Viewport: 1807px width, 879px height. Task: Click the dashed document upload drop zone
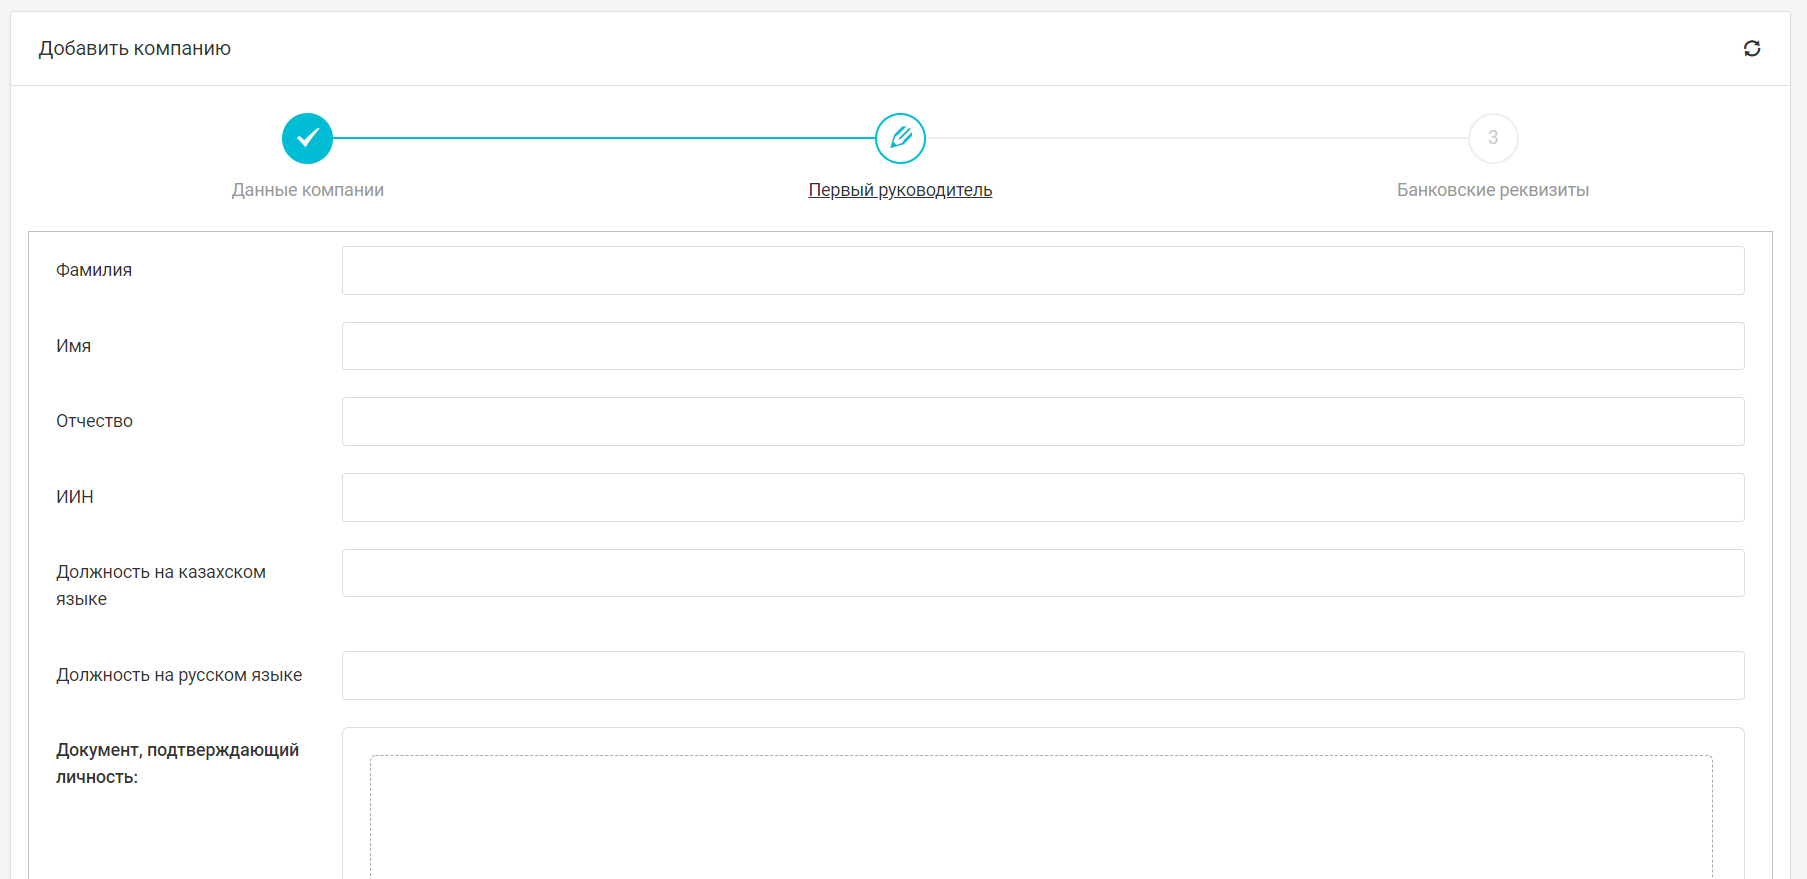pyautogui.click(x=1040, y=815)
